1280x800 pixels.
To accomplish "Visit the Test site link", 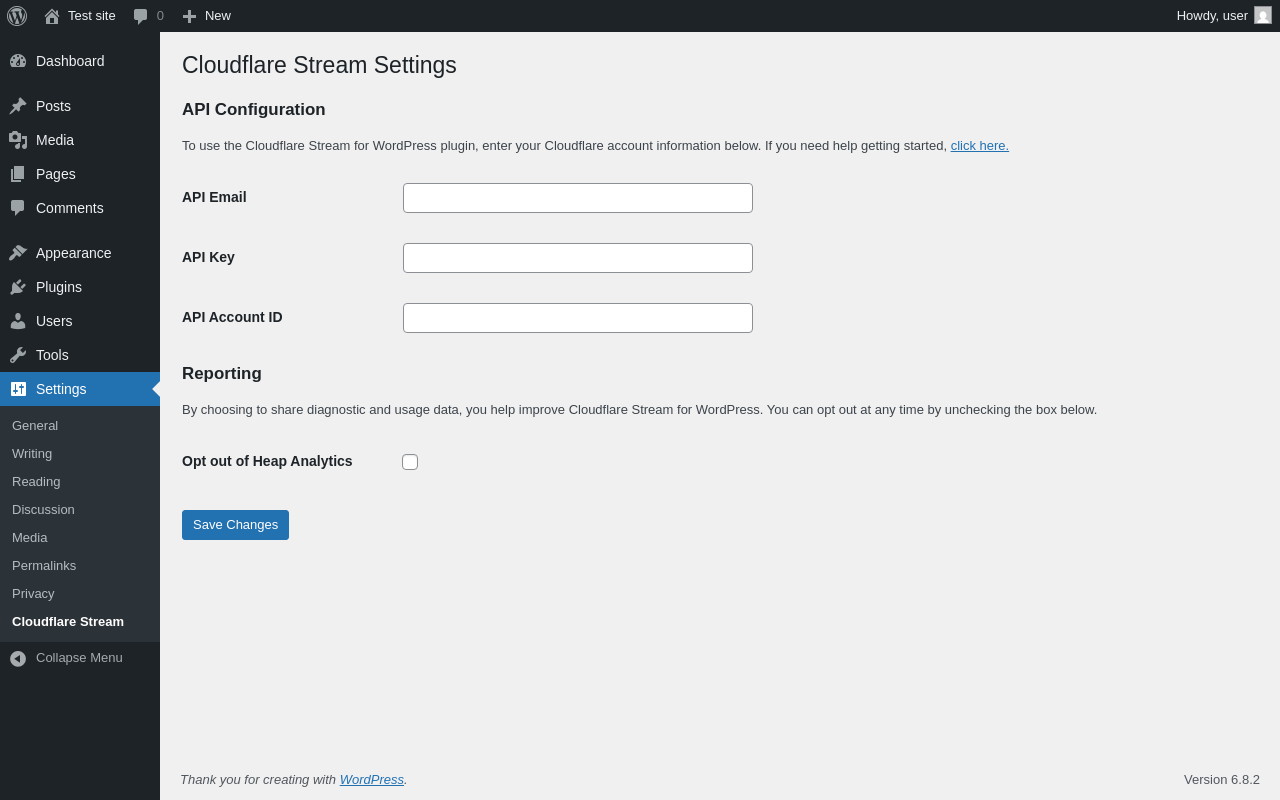I will coord(92,16).
